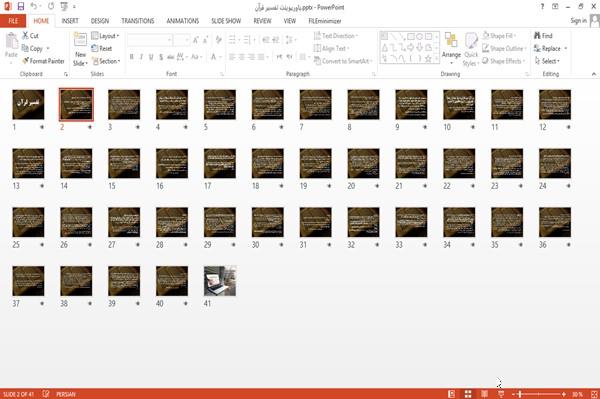Open the Select dropdown in Editing
The height and width of the screenshot is (399, 600).
pos(547,61)
